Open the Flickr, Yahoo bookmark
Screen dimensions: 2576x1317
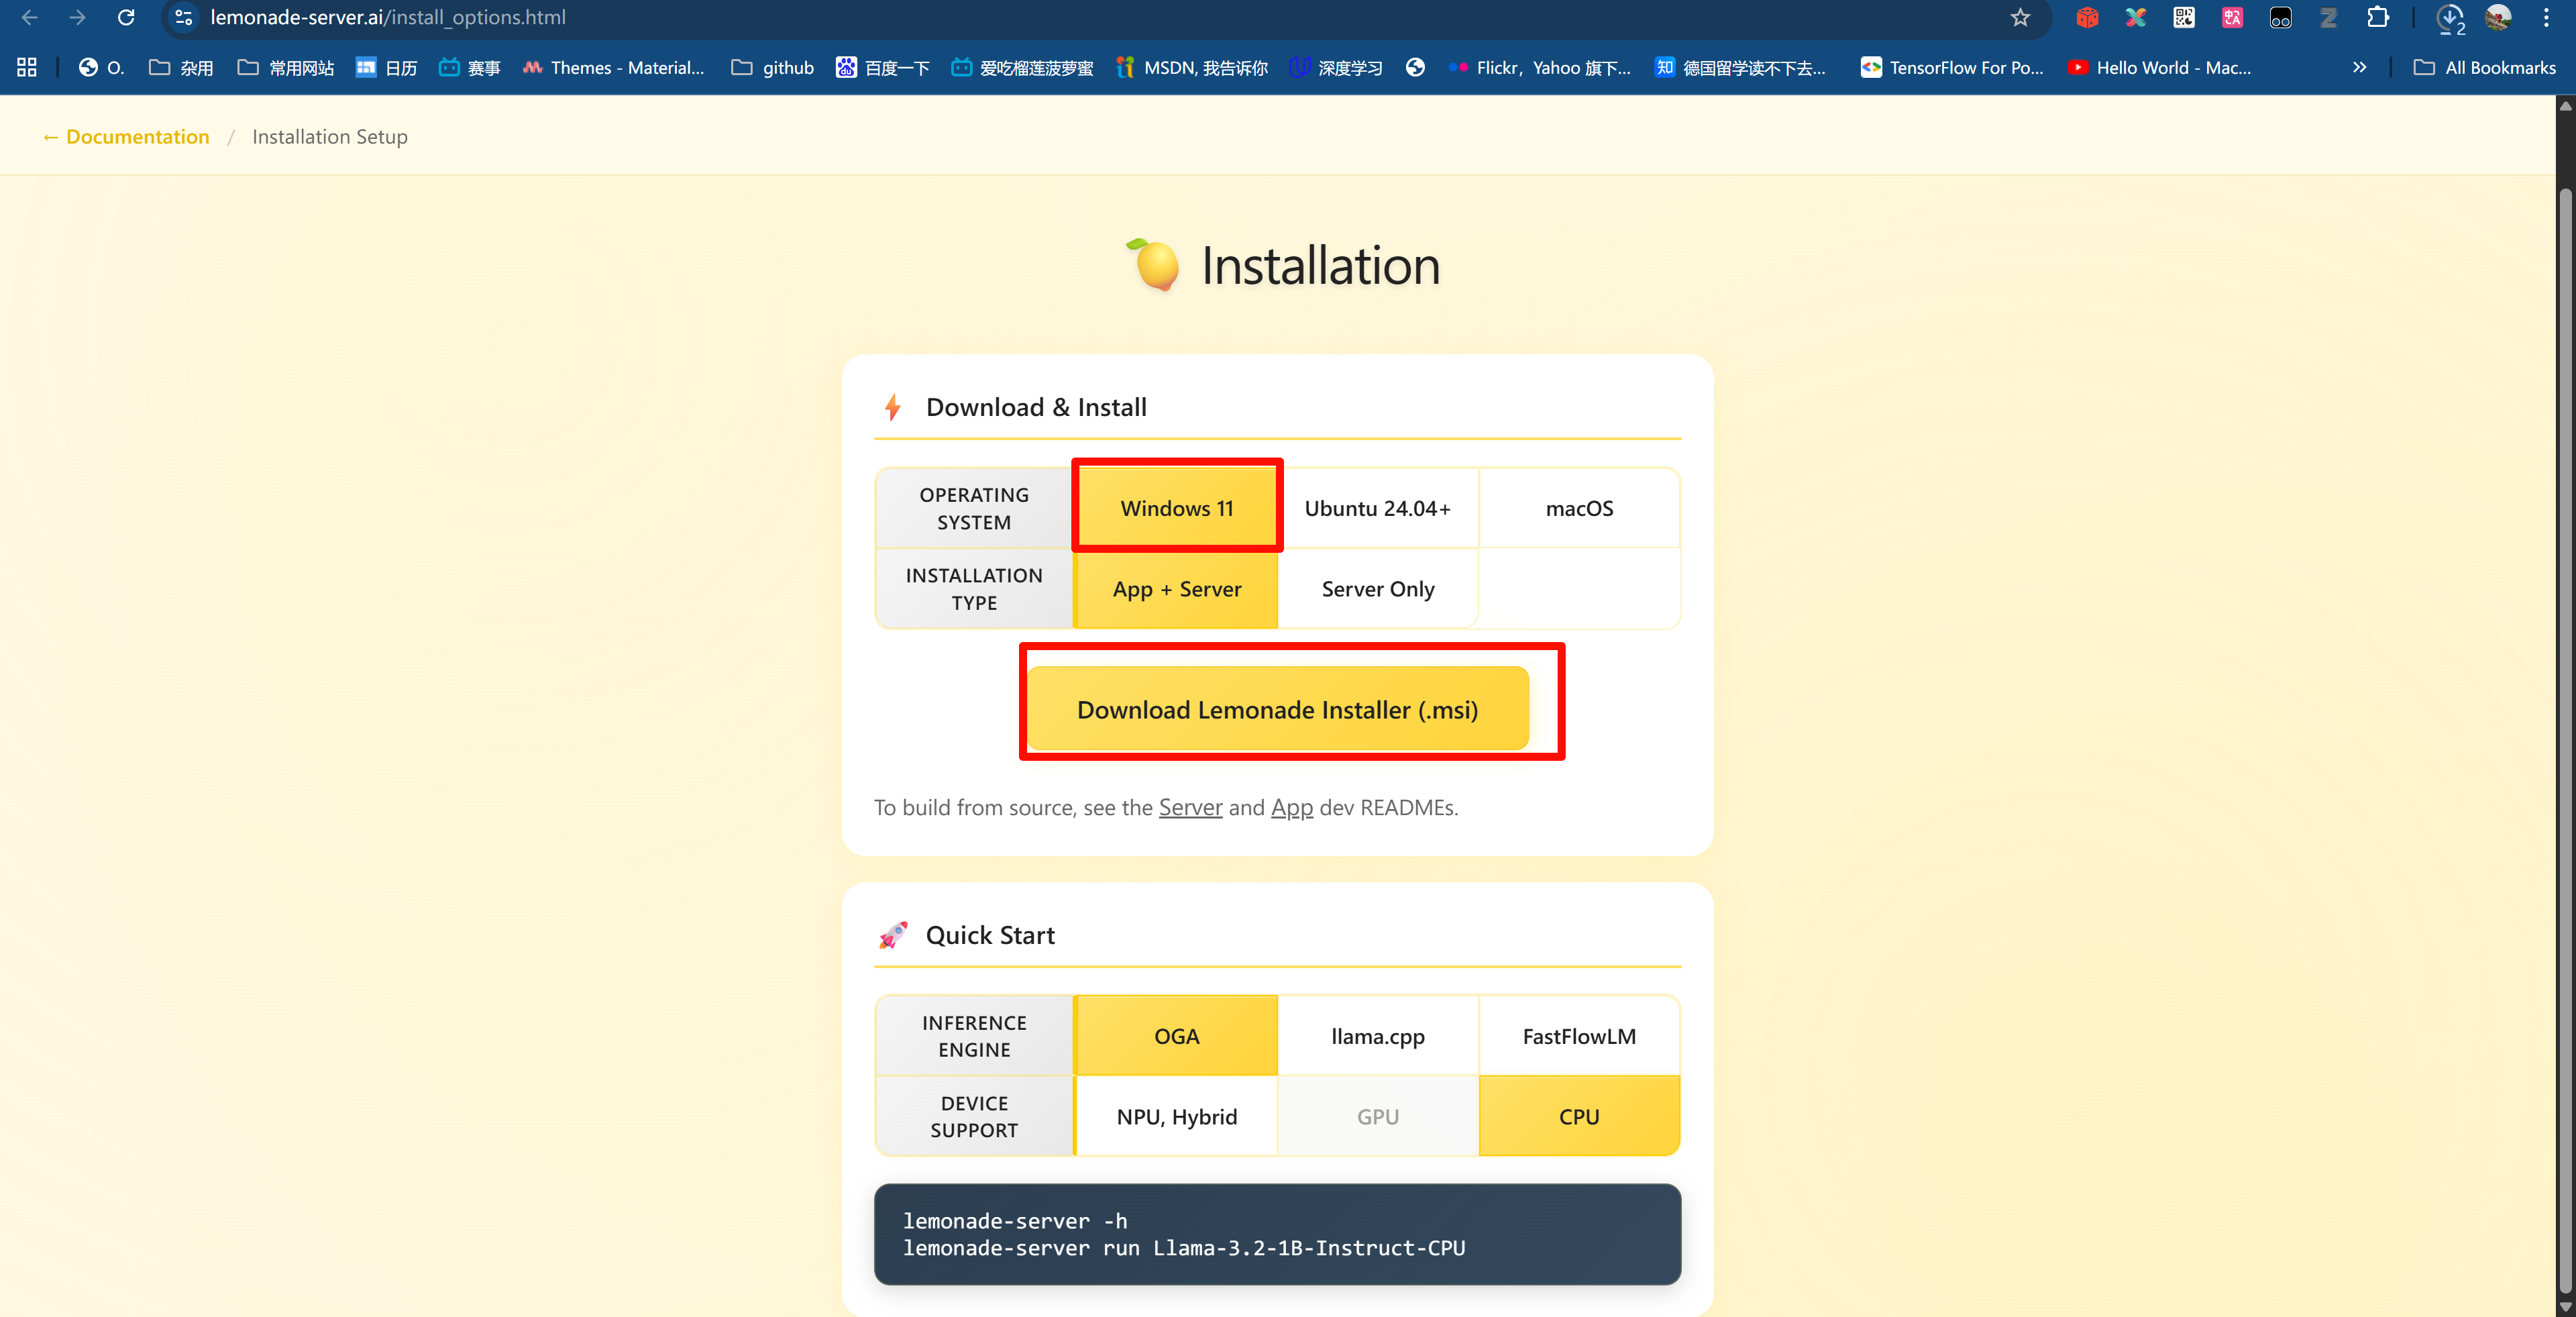pyautogui.click(x=1539, y=68)
